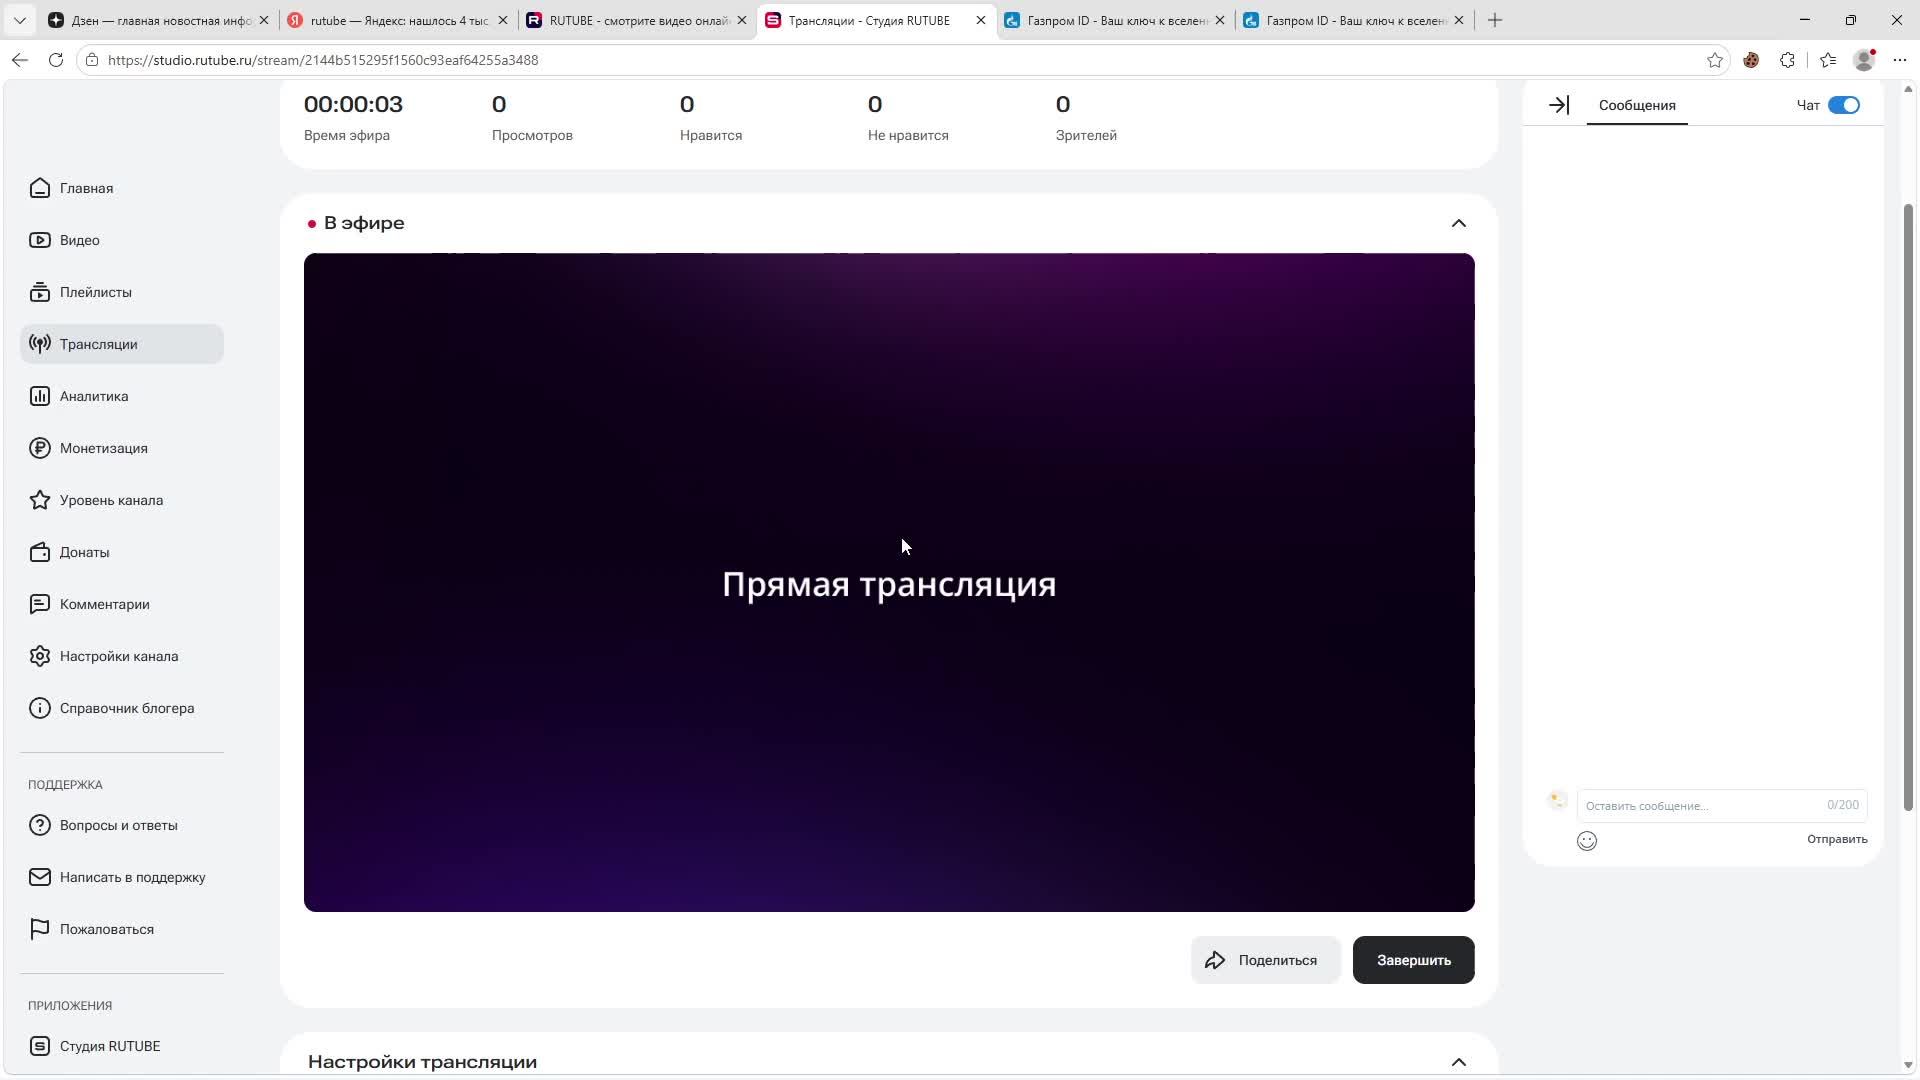This screenshot has width=1920, height=1080.
Task: Click the 0/200 character counter
Action: pos(1843,805)
